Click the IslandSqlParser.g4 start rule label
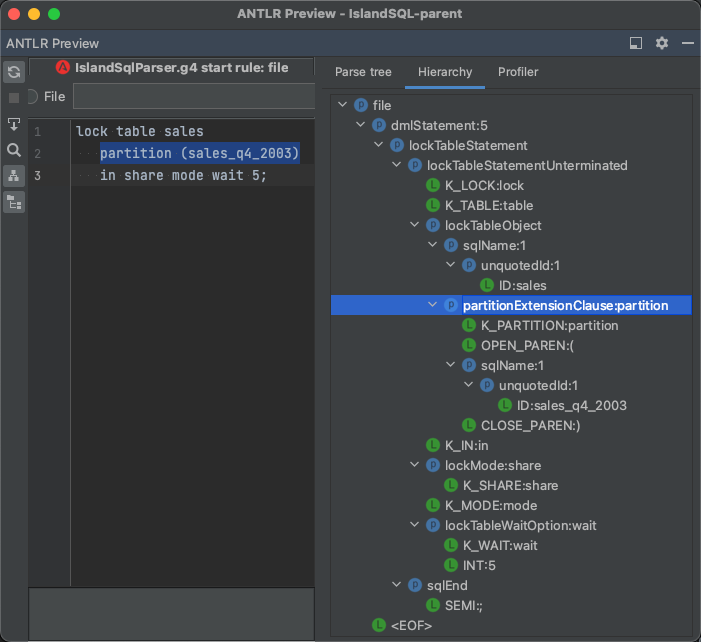701x642 pixels. (182, 68)
